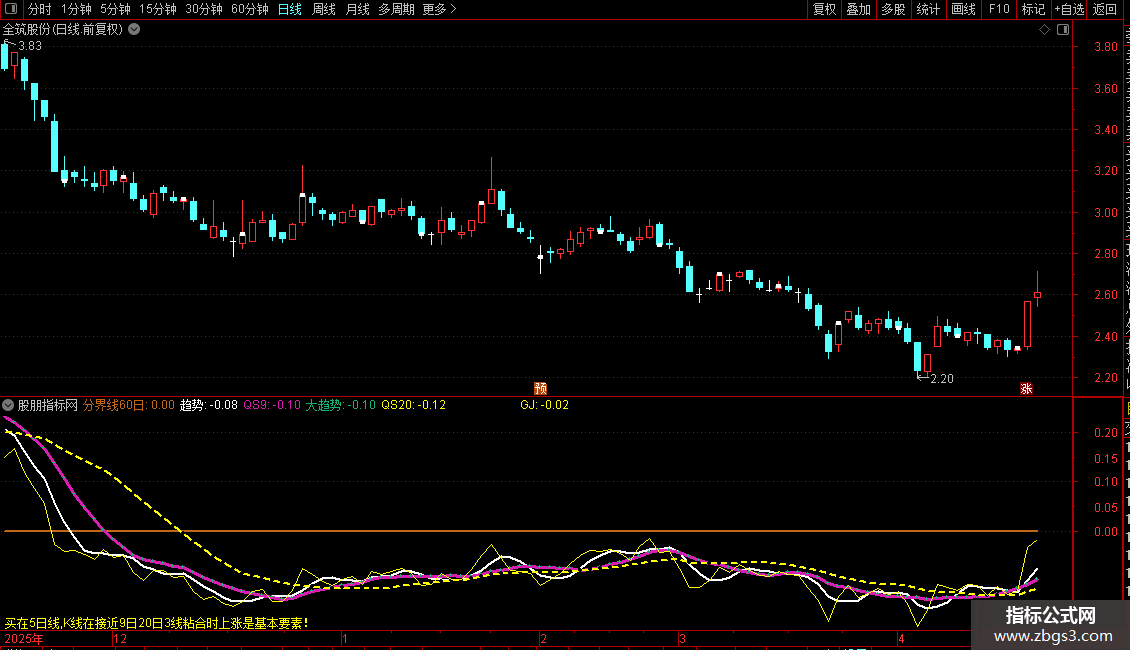Expand the 更多 period options
Screen dimensions: 1130x650
coord(439,9)
